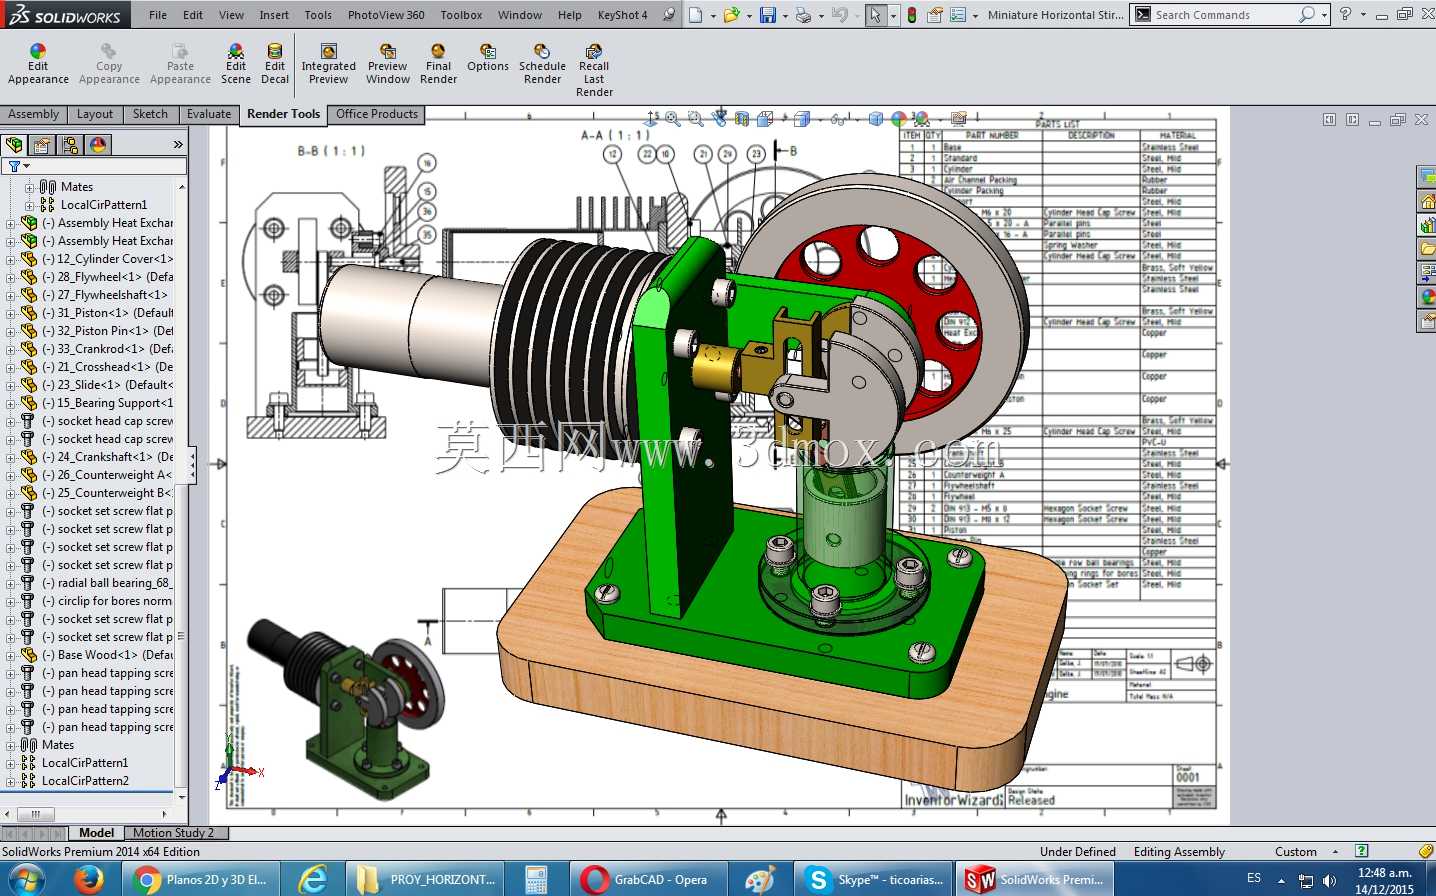The image size is (1436, 896).
Task: Click the Edit Scene icon
Action: click(x=236, y=64)
